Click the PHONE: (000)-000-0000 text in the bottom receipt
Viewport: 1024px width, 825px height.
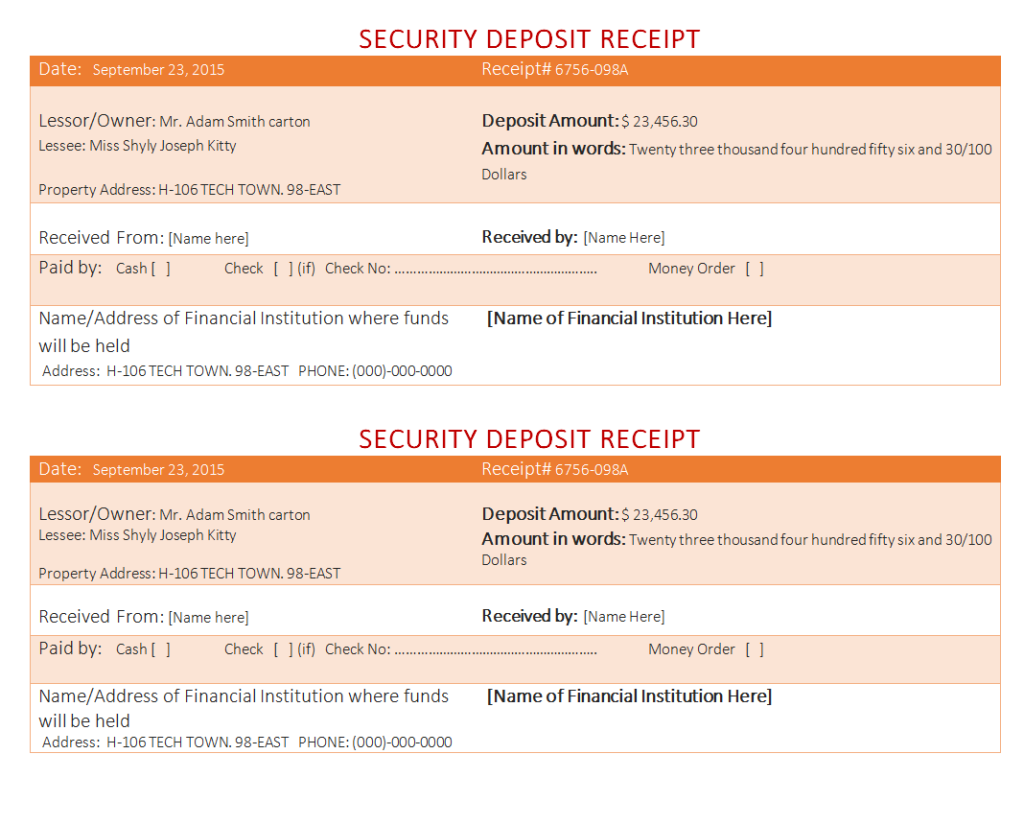tap(375, 743)
